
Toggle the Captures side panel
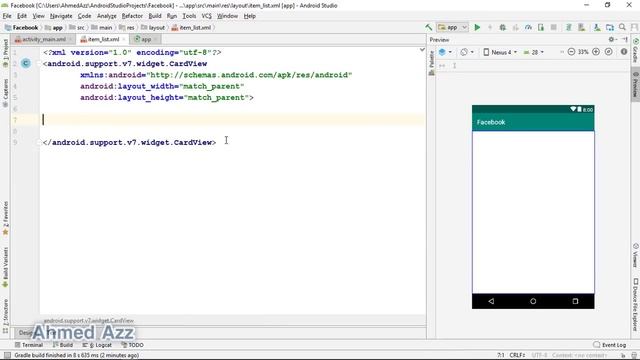5,93
